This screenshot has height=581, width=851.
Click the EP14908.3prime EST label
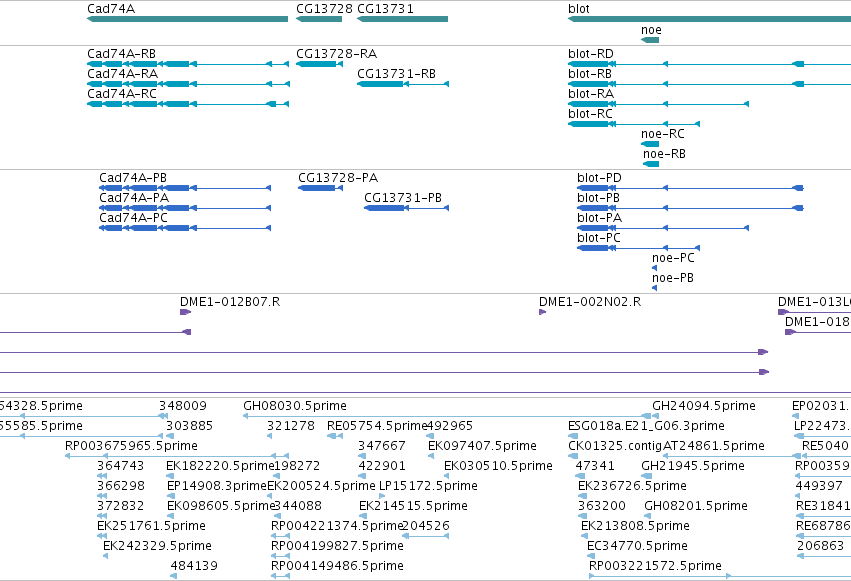point(217,487)
